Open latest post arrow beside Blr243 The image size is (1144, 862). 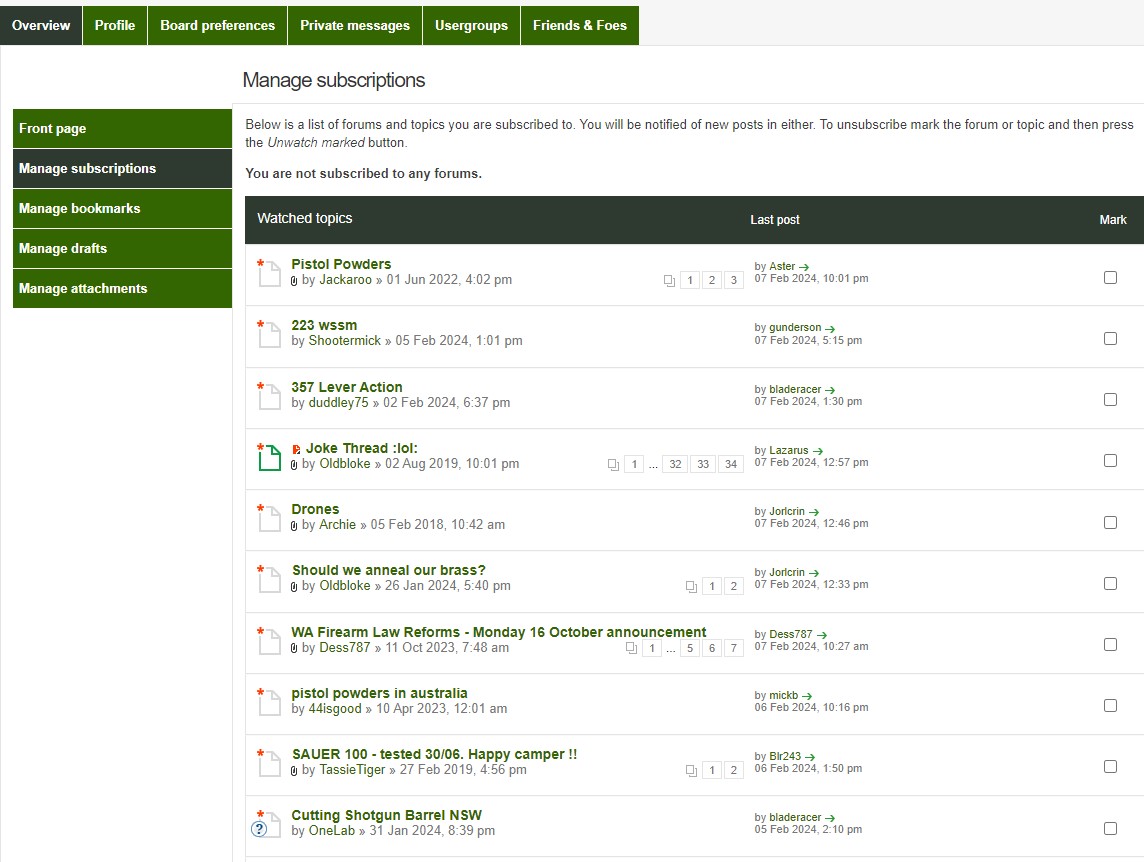click(x=810, y=757)
